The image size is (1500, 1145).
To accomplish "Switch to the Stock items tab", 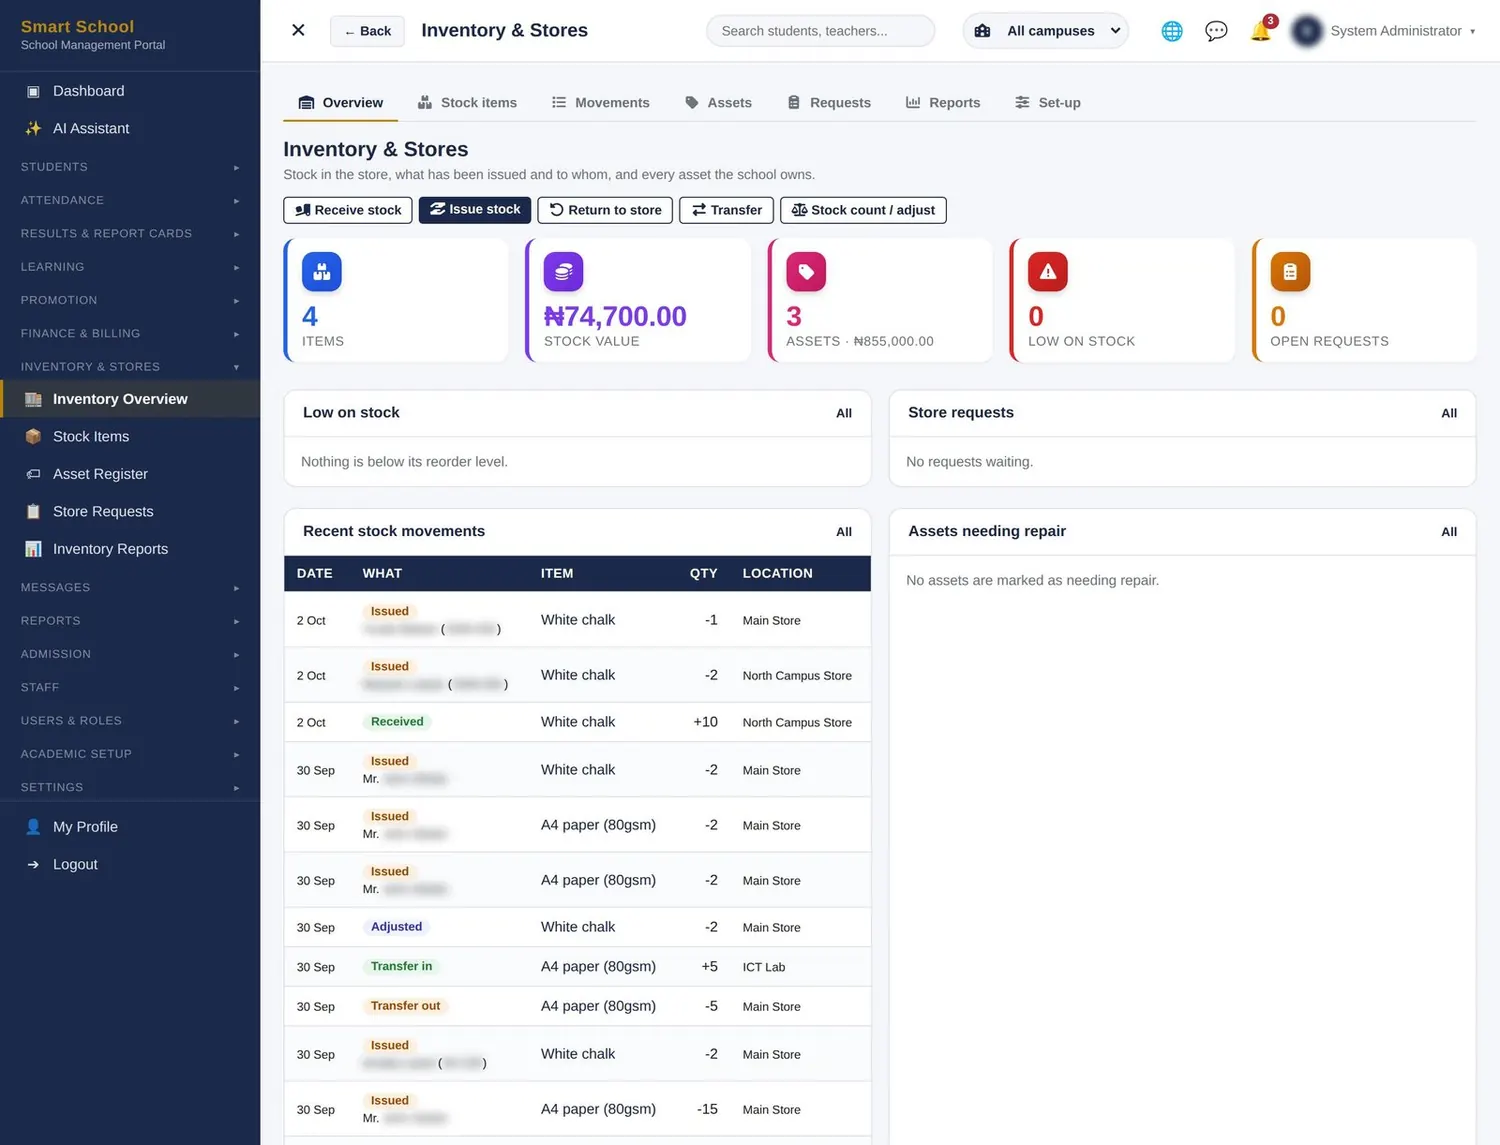I will pyautogui.click(x=467, y=102).
